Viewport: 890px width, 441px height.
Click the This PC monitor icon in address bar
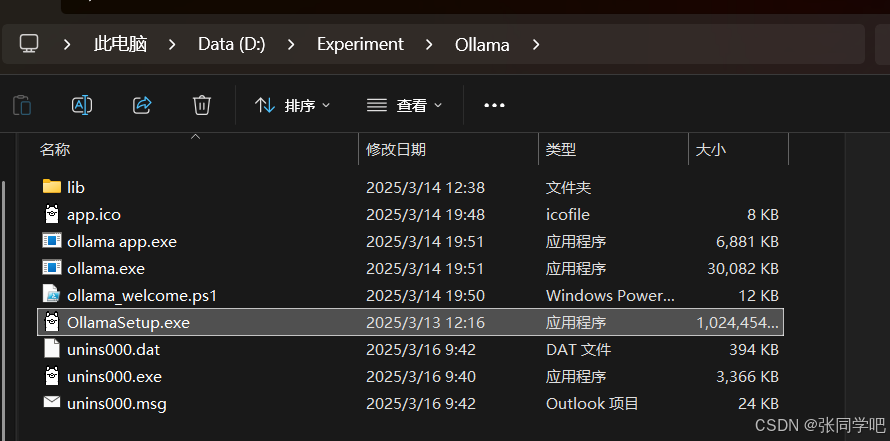pos(29,44)
